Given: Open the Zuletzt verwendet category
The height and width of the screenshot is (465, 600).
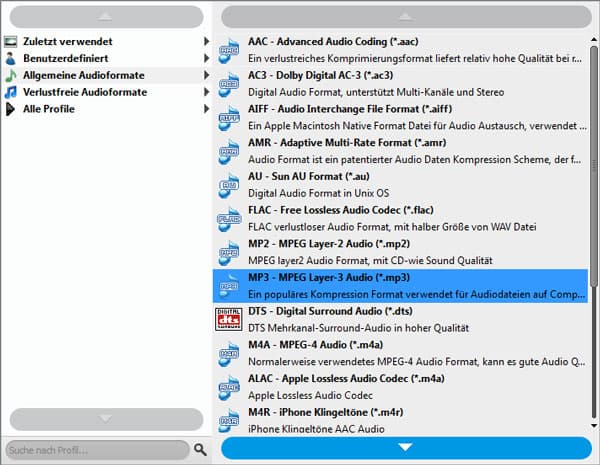Looking at the screenshot, I should (x=106, y=41).
